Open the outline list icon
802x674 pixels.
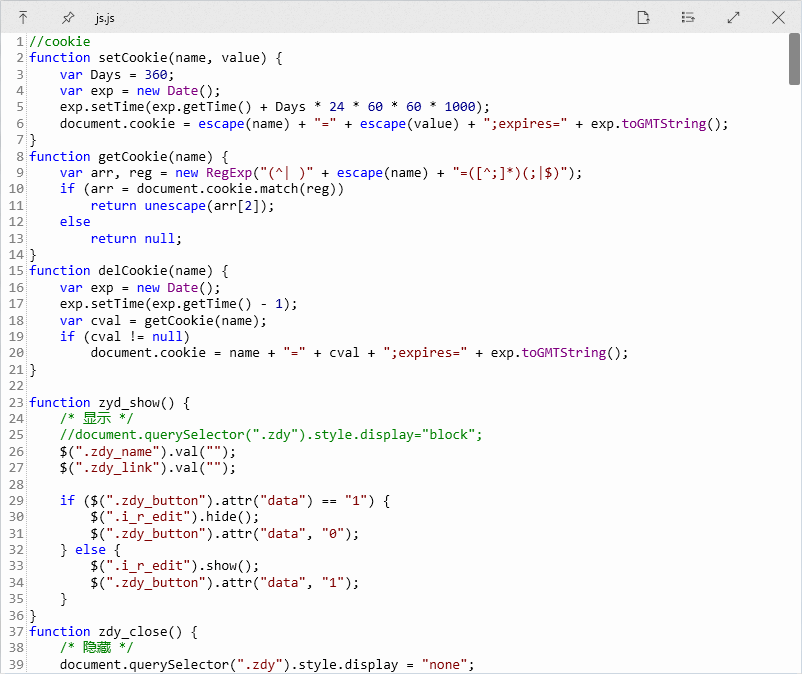coord(688,18)
